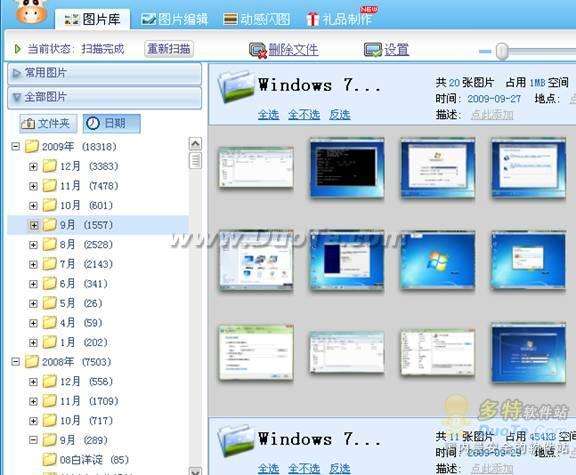Click the second Windows 7 album folder icon
Viewport: 576px width, 475px height.
coord(235,440)
